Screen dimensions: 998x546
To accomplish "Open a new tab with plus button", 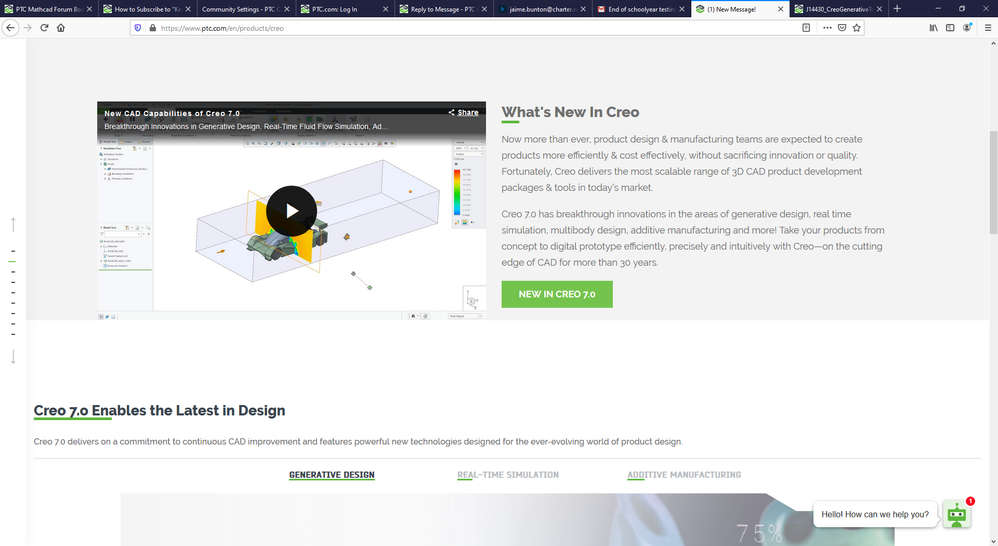I will tap(897, 9).
